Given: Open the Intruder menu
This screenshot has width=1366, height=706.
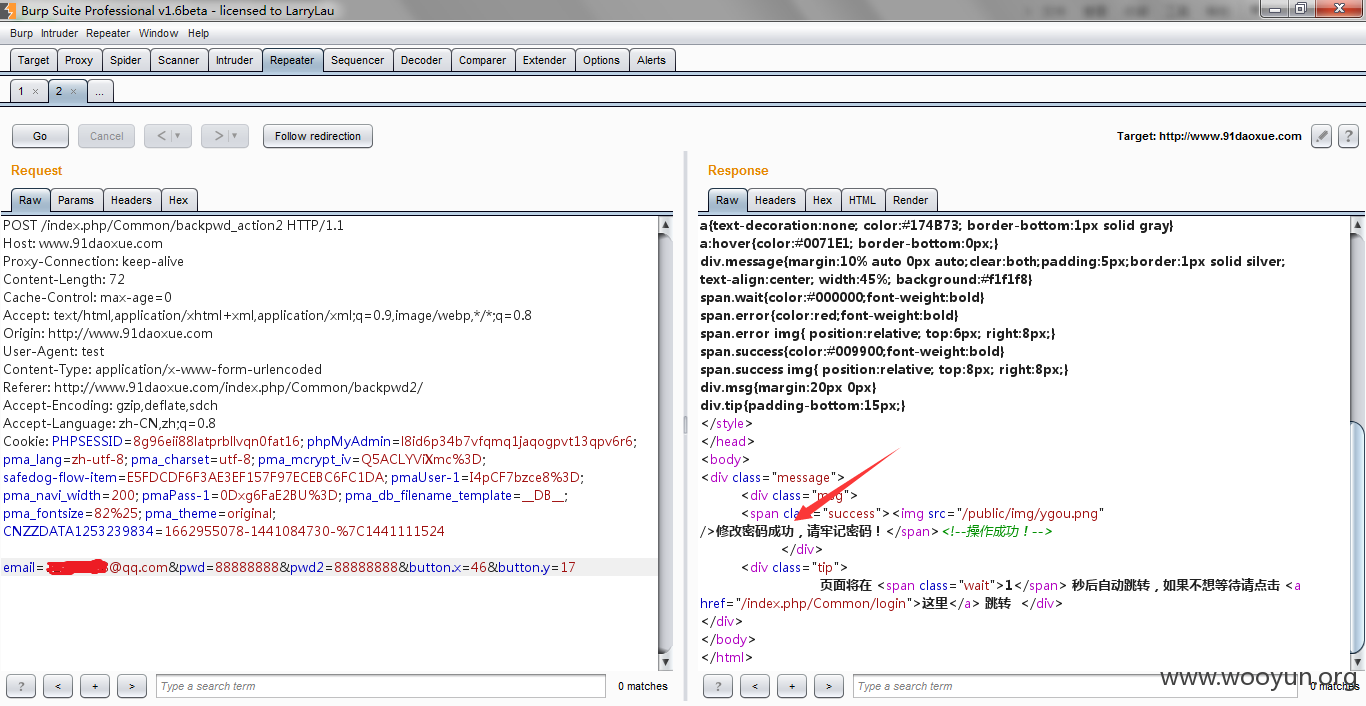Looking at the screenshot, I should coord(59,33).
